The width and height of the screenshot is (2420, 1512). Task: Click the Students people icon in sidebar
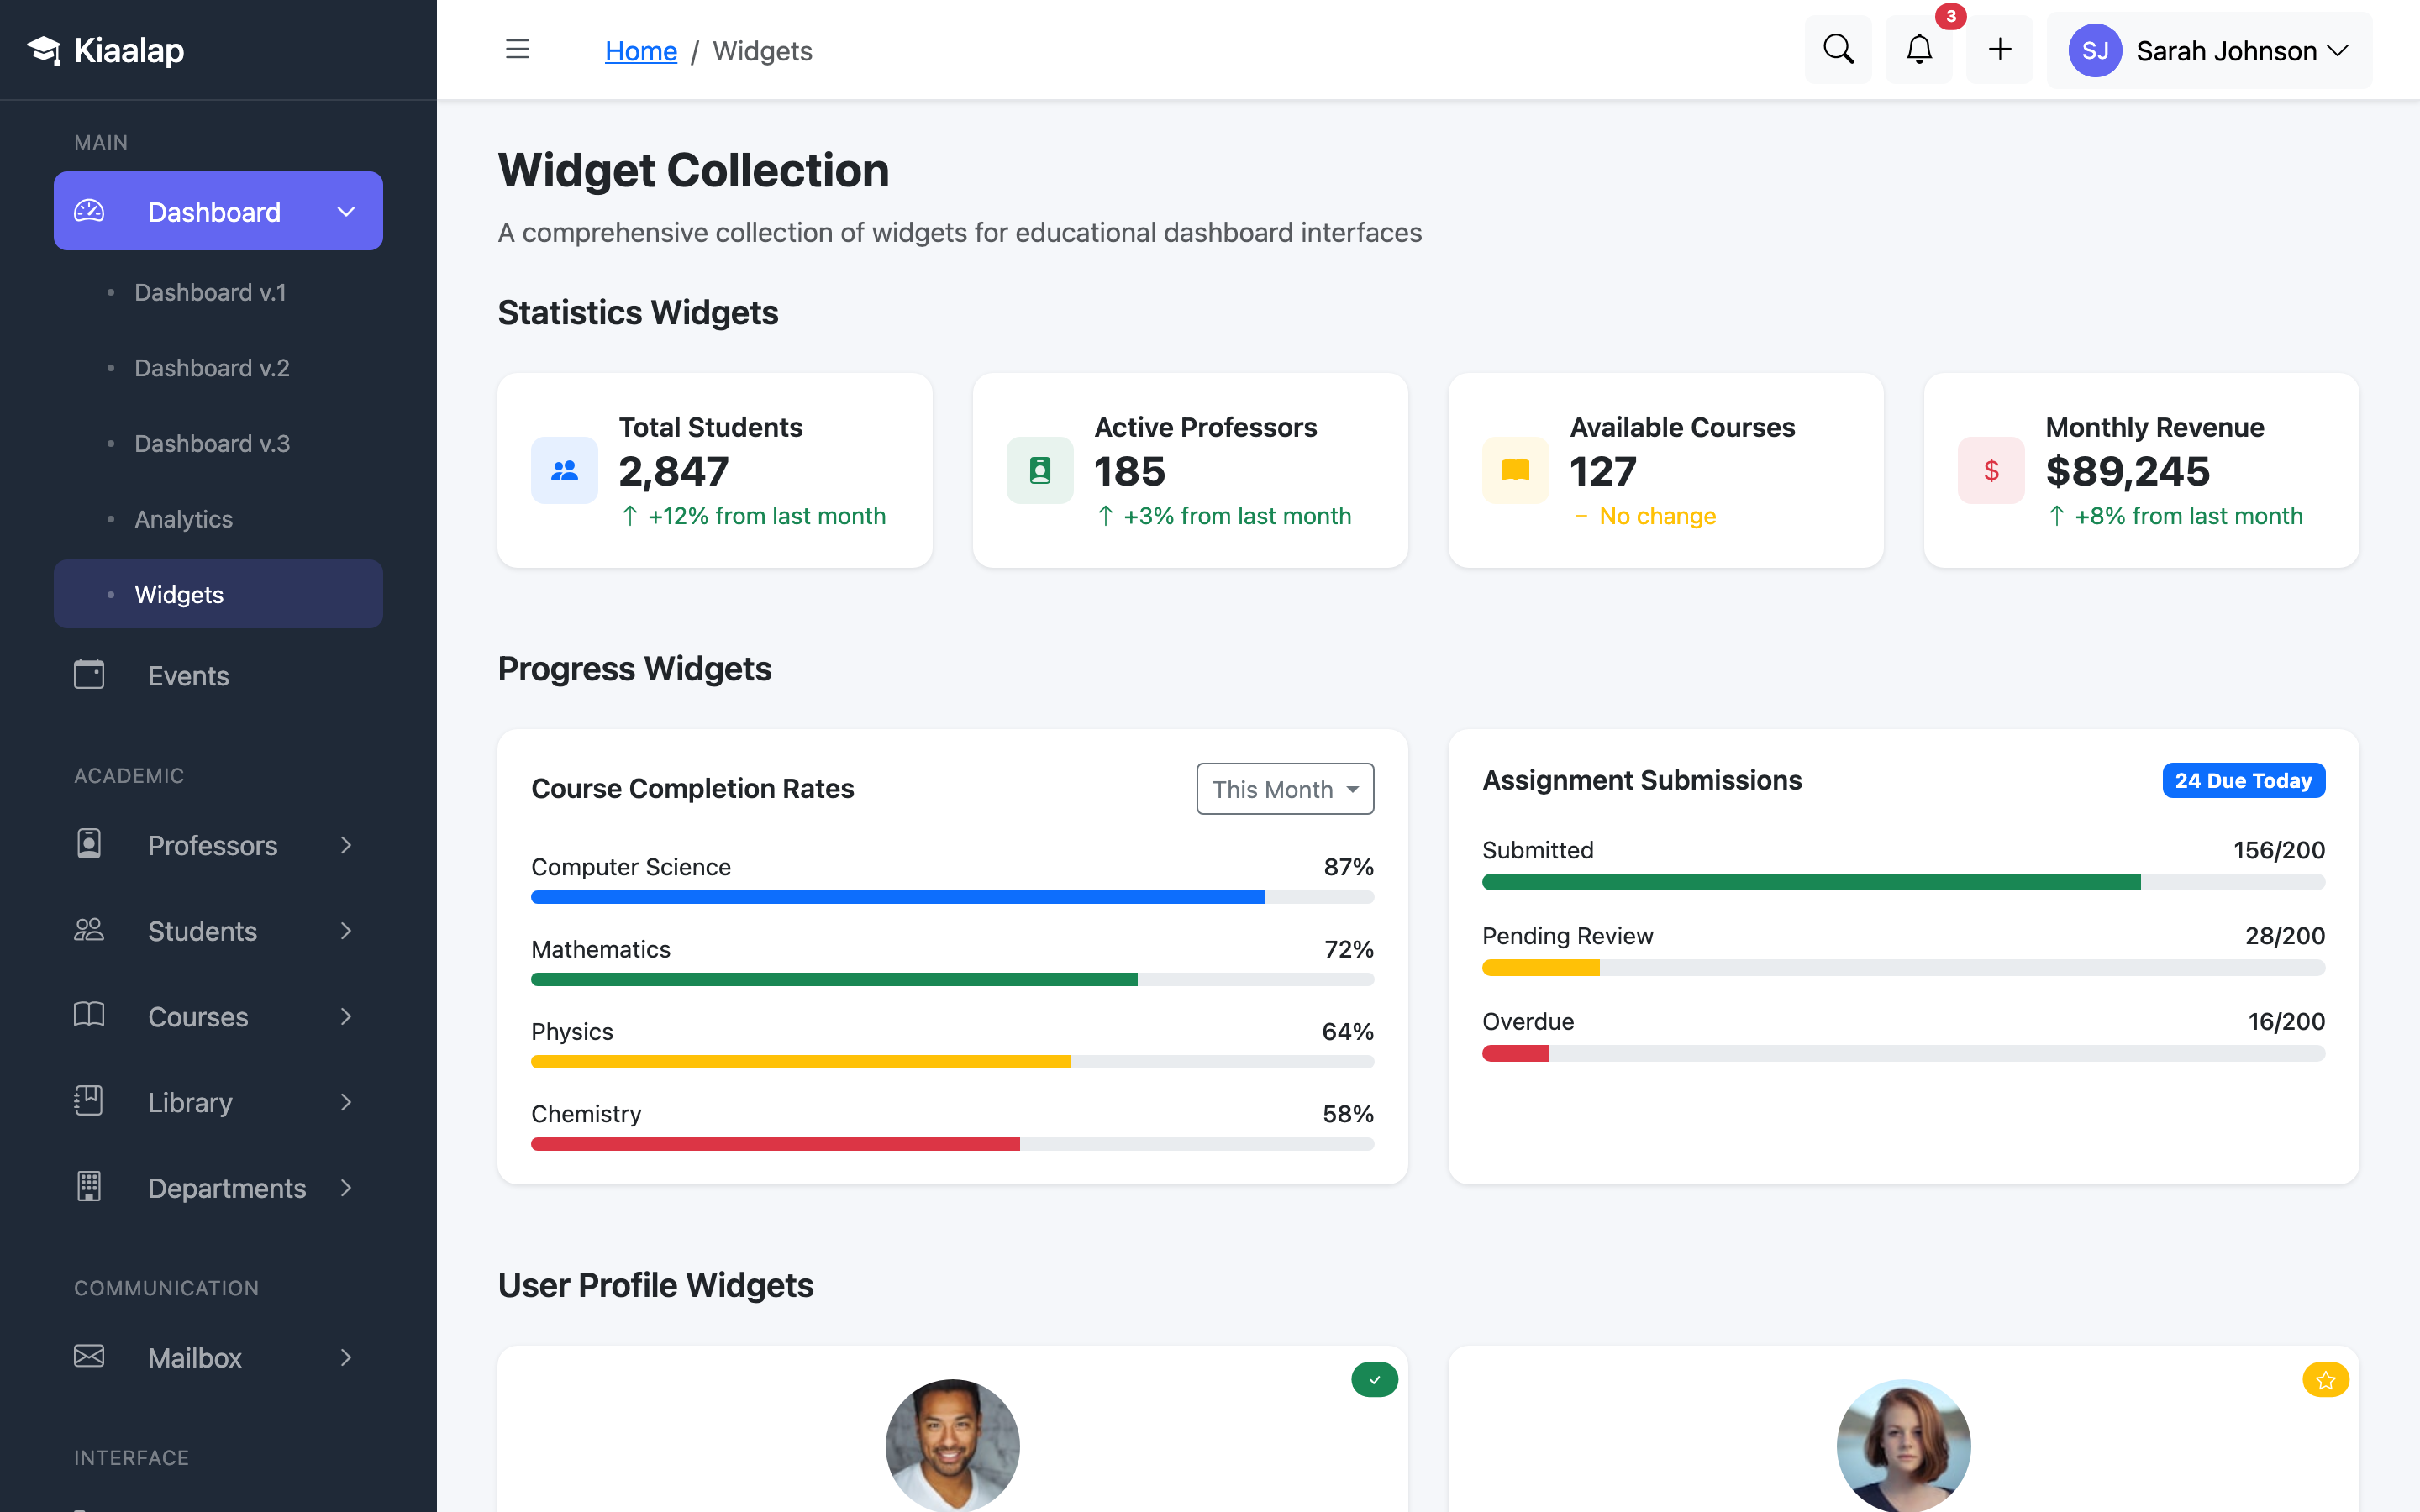tap(89, 930)
